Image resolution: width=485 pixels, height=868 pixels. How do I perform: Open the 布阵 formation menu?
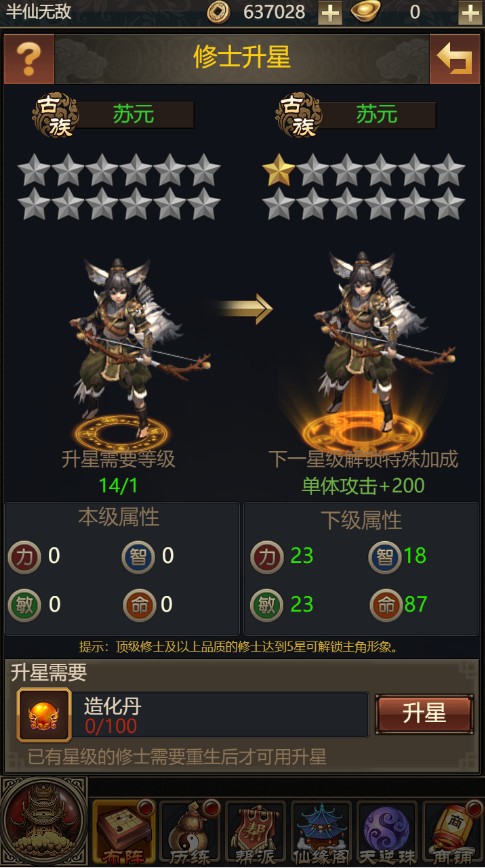point(123,832)
